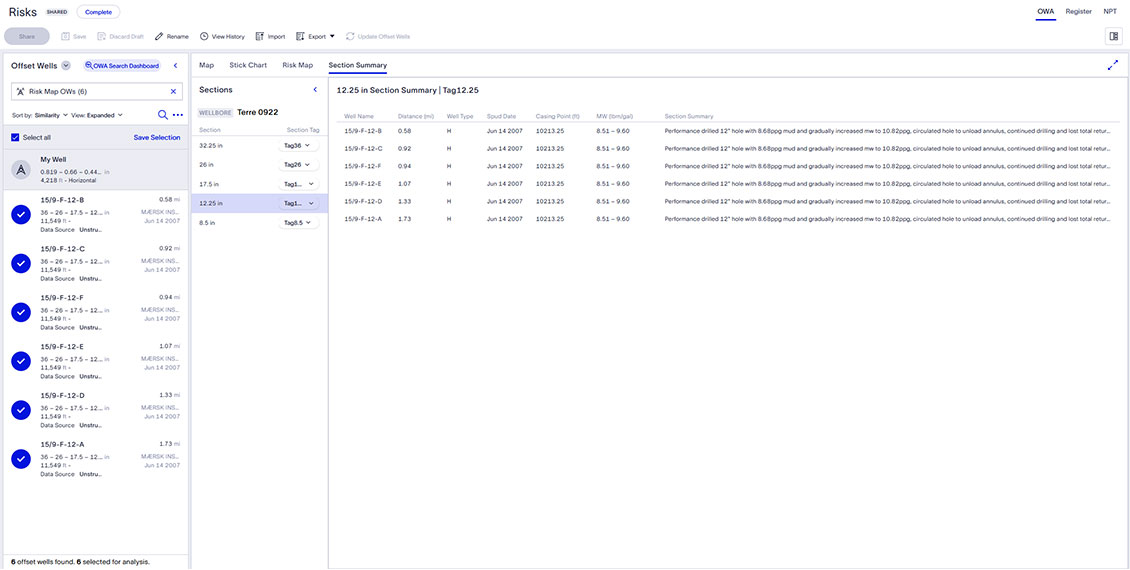Image resolution: width=1130 pixels, height=570 pixels.
Task: Click the Distance (mi) column header
Action: pyautogui.click(x=414, y=116)
